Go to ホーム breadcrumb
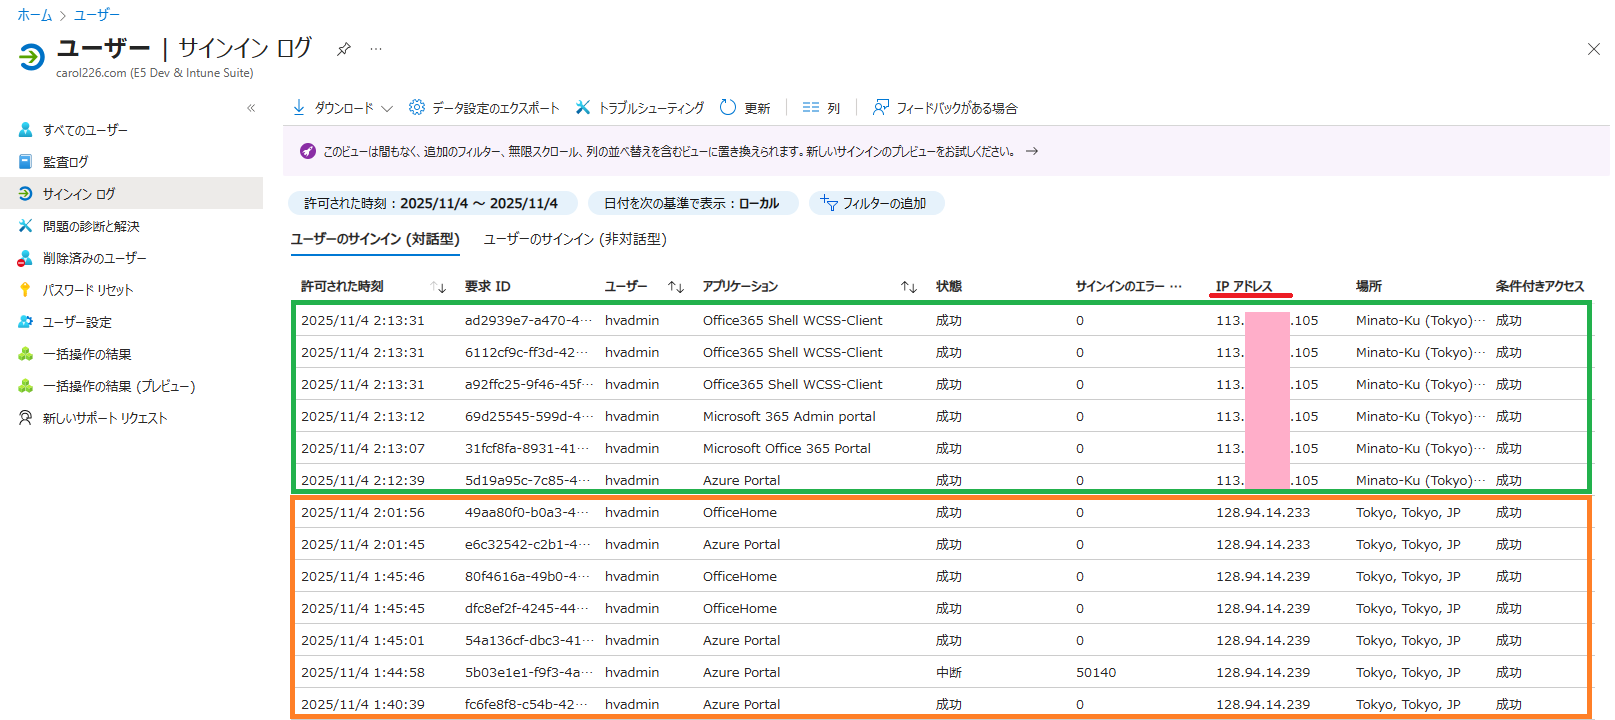 (x=35, y=15)
